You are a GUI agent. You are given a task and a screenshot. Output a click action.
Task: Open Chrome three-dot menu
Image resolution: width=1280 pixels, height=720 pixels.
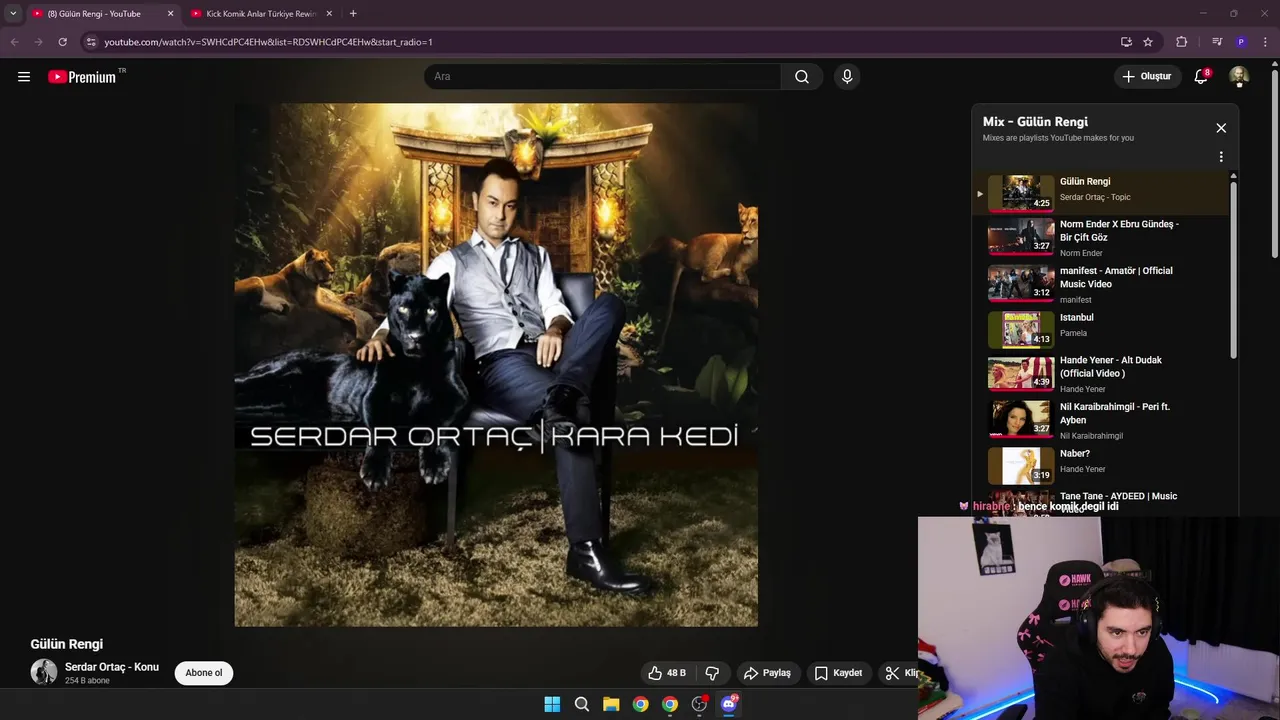coord(1266,42)
